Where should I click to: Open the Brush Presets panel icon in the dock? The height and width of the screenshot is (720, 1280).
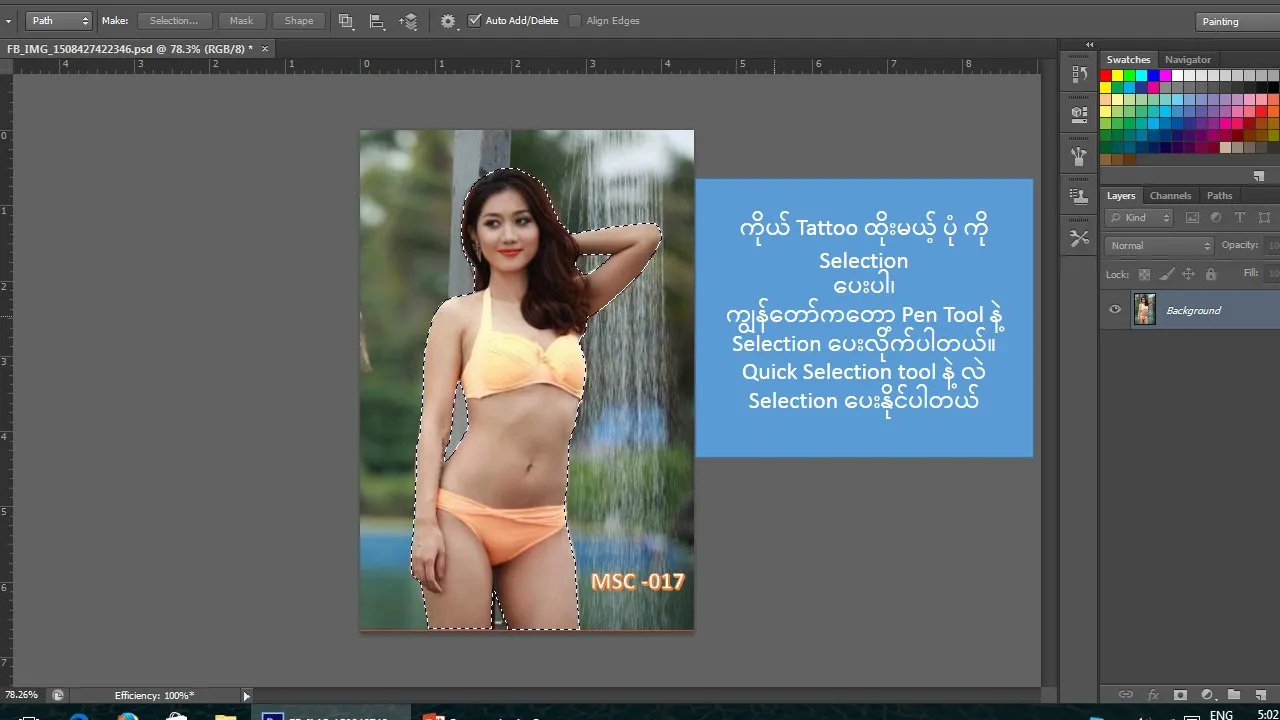[x=1079, y=156]
